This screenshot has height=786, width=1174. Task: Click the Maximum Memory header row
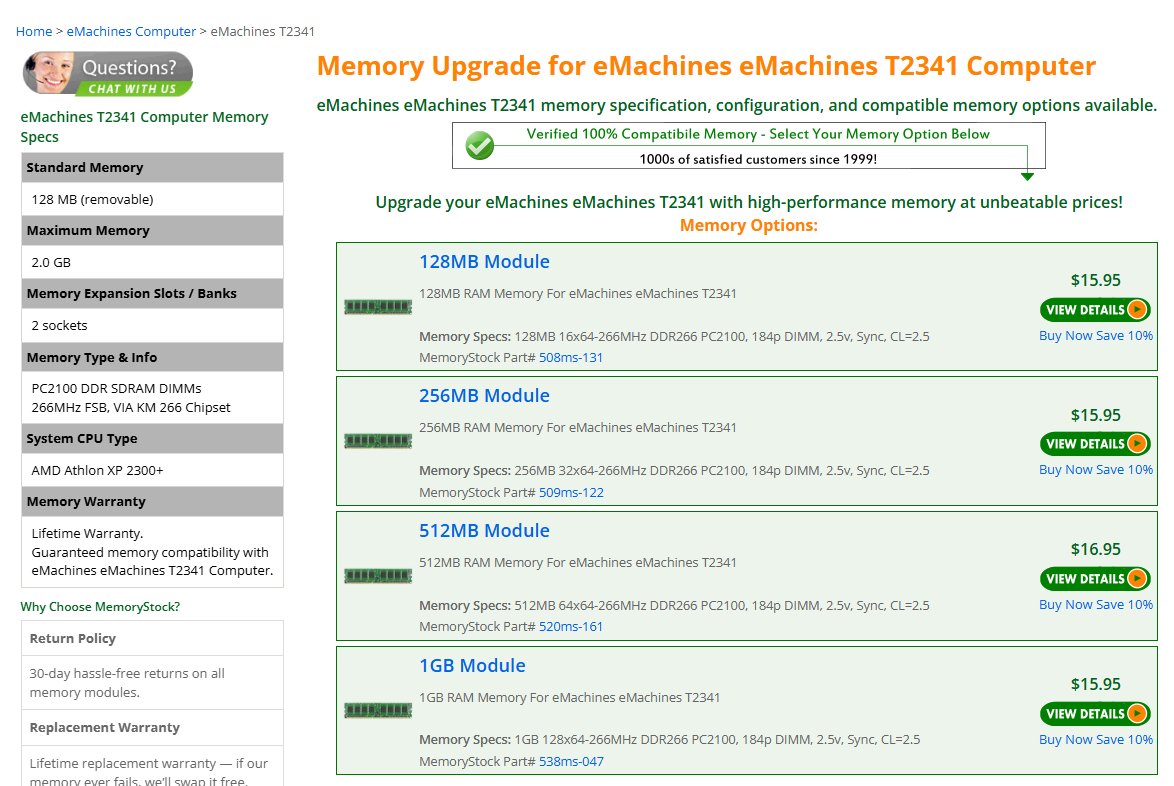152,231
